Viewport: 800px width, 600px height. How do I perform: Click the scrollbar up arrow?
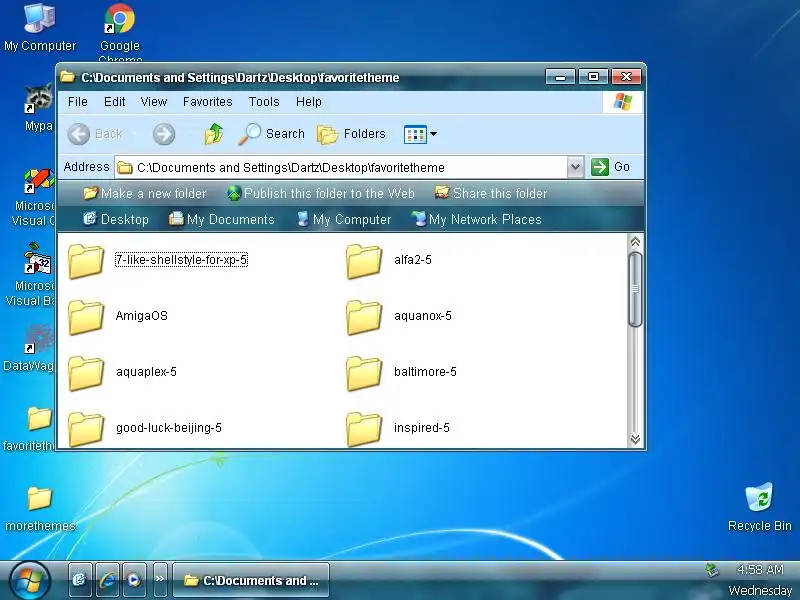click(635, 241)
